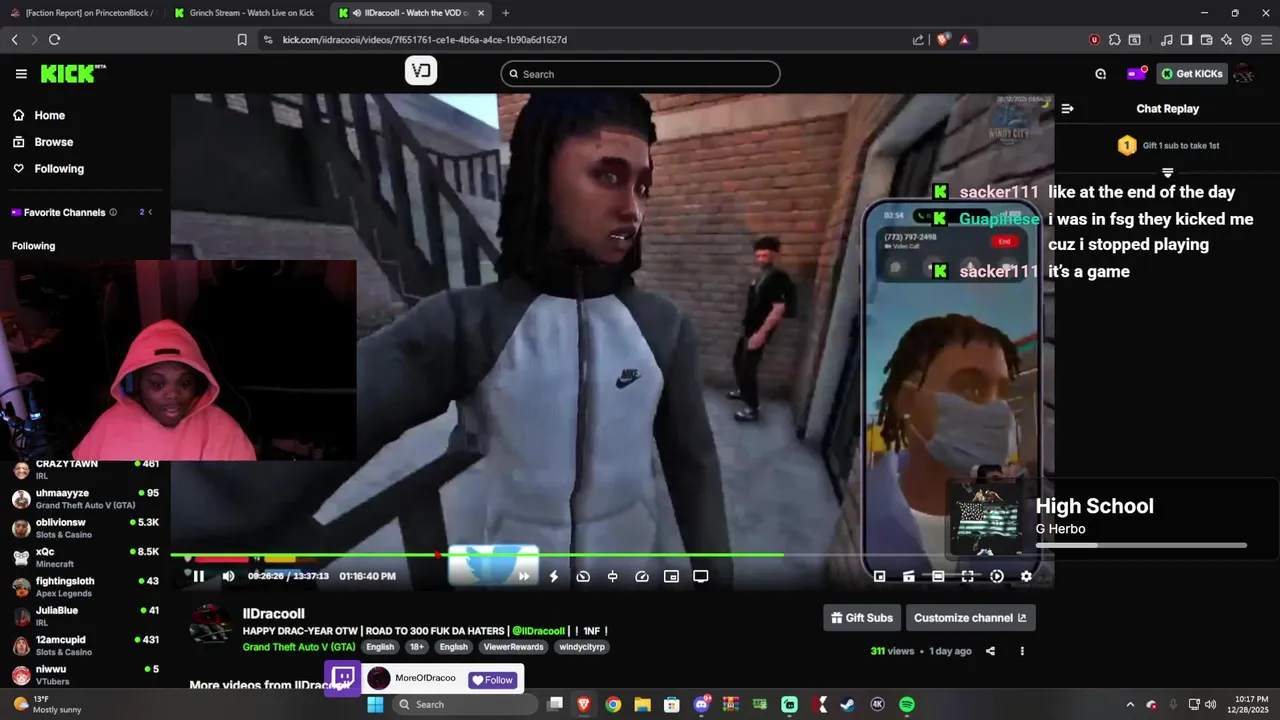
Task: Open Discord from the taskbar
Action: [x=702, y=705]
